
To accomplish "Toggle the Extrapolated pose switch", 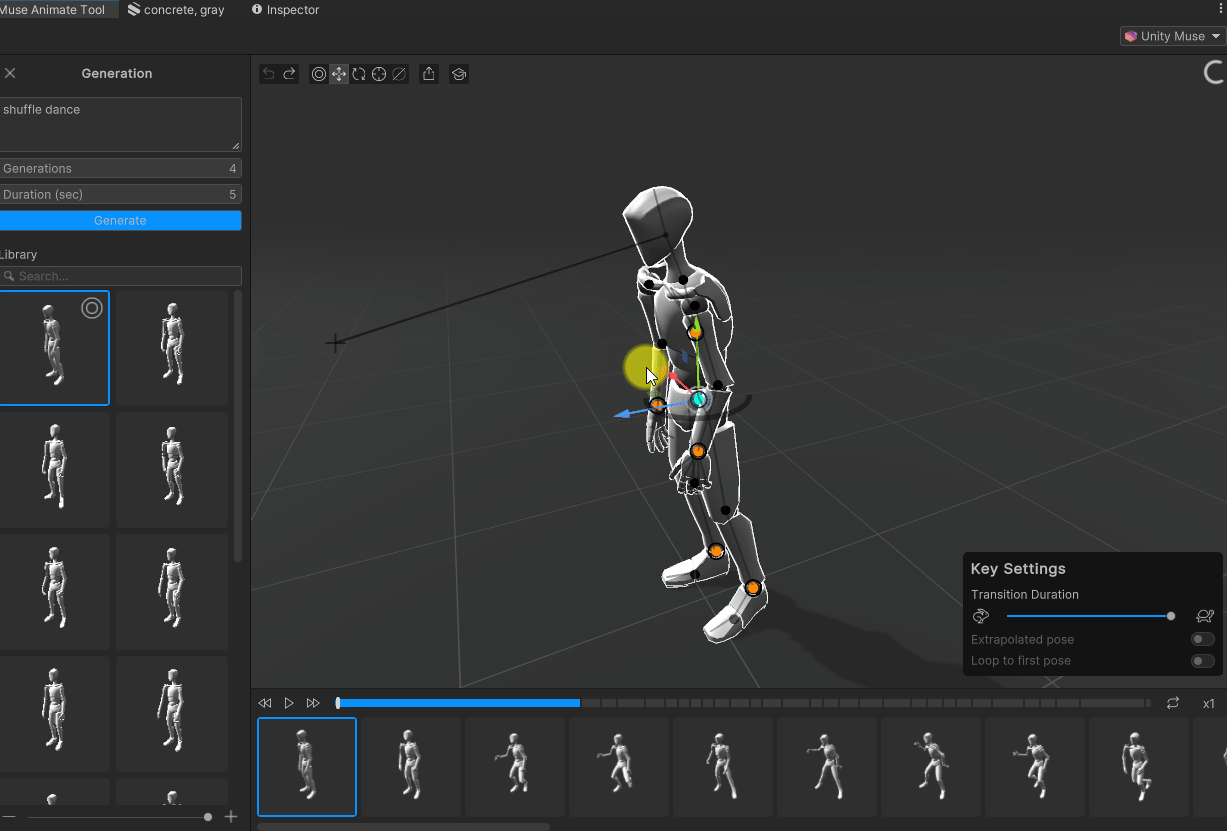I will pos(1203,639).
